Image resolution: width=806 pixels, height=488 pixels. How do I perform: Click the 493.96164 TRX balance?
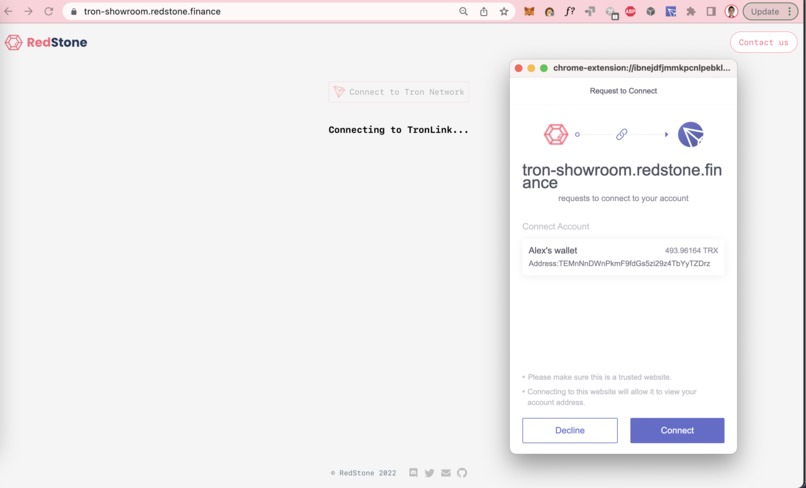(691, 250)
